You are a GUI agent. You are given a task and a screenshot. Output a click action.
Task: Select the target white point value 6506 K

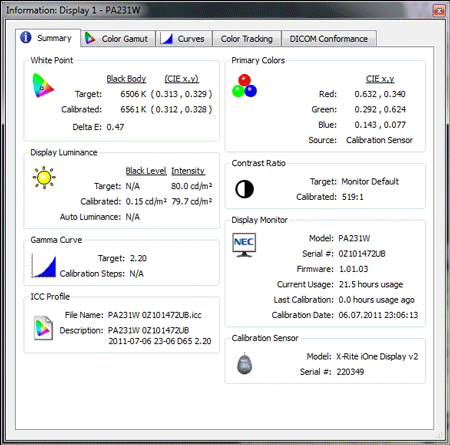click(x=133, y=94)
